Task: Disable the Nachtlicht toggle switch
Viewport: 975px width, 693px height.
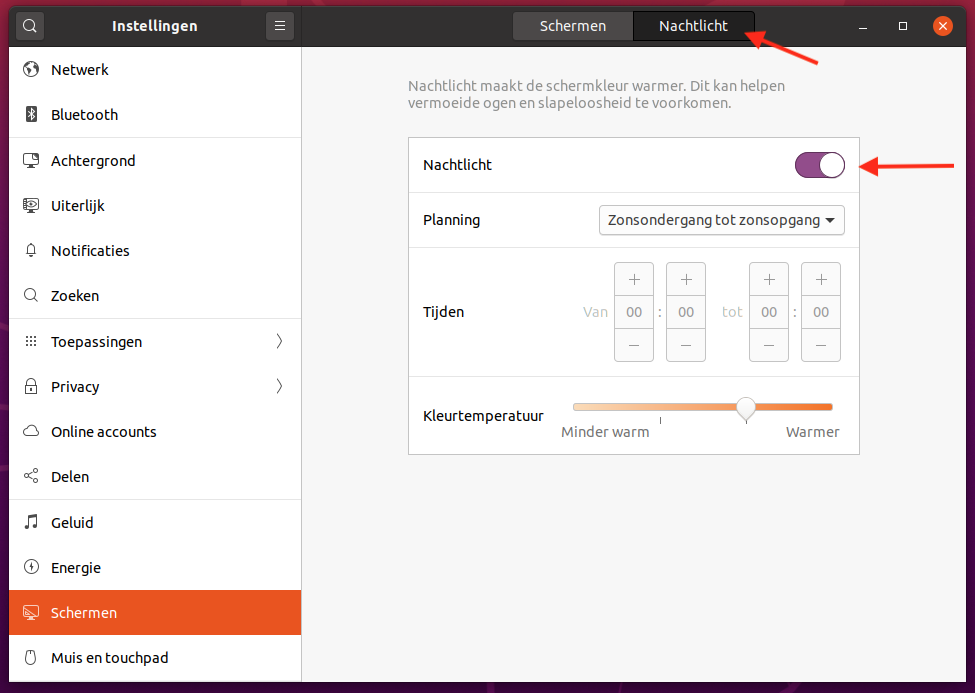Action: [x=820, y=165]
